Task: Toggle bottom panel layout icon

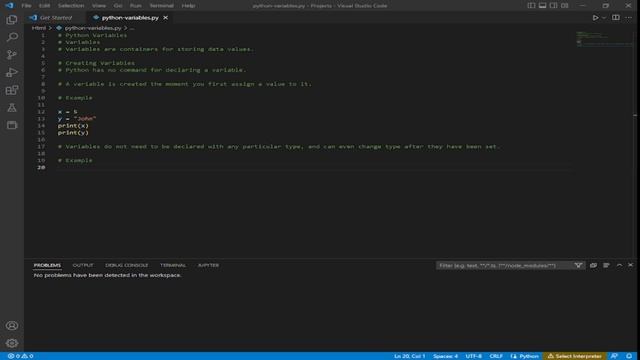Action: [x=542, y=6]
